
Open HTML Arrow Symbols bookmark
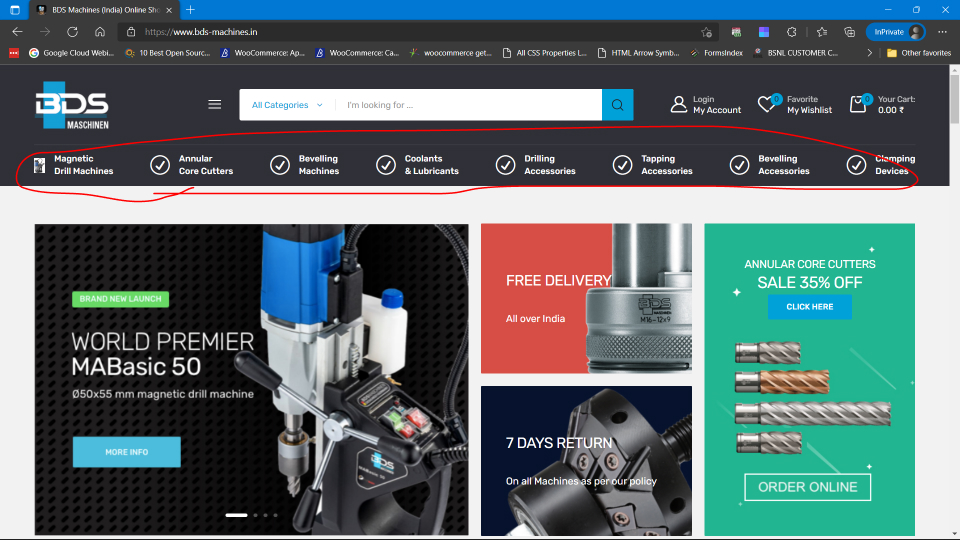[638, 53]
